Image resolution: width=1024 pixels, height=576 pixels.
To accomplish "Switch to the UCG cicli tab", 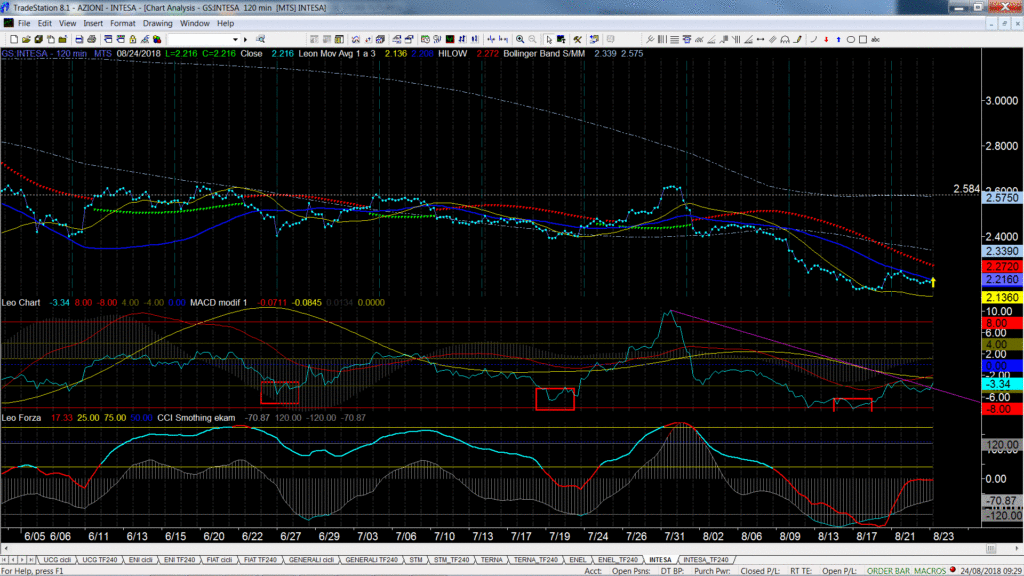I will (x=57, y=560).
